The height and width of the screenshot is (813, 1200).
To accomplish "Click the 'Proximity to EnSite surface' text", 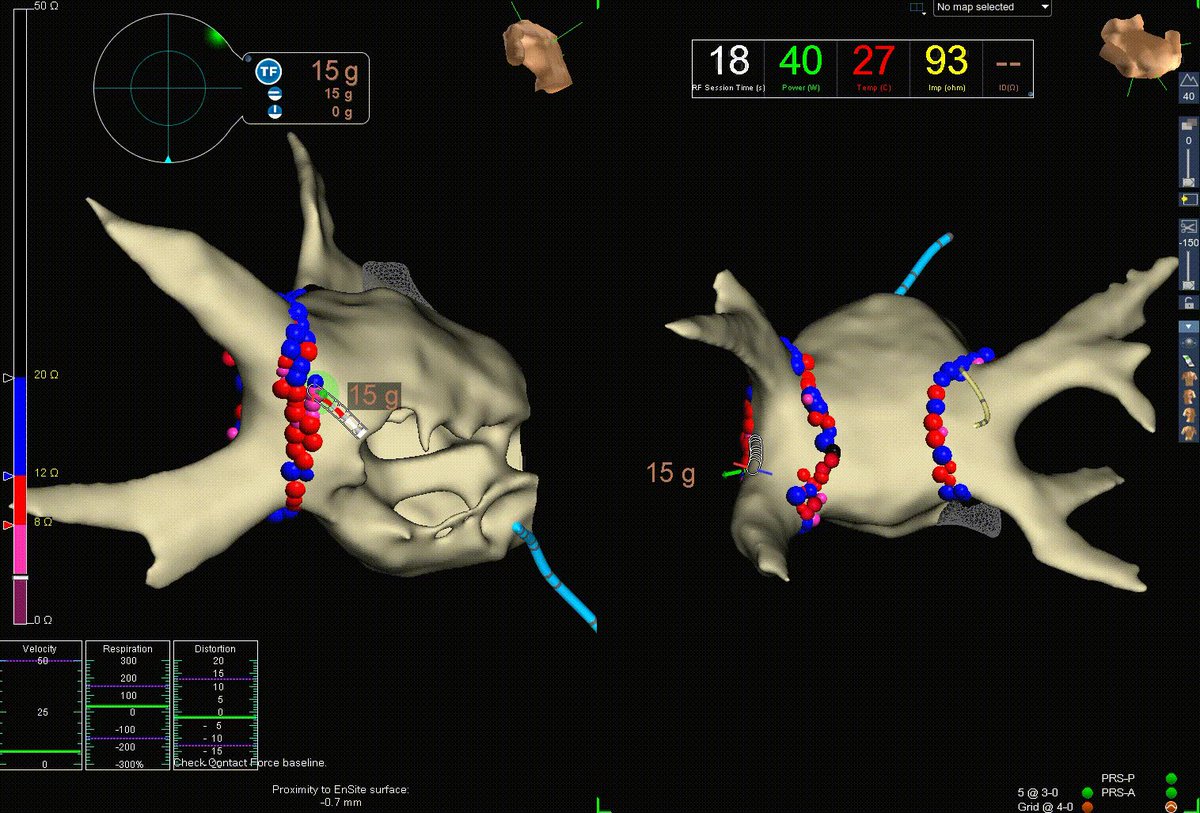I will click(340, 790).
